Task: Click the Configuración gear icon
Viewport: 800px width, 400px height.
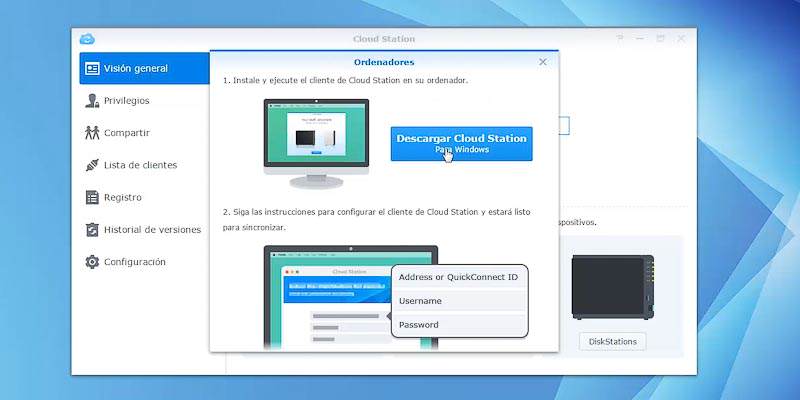Action: [92, 262]
